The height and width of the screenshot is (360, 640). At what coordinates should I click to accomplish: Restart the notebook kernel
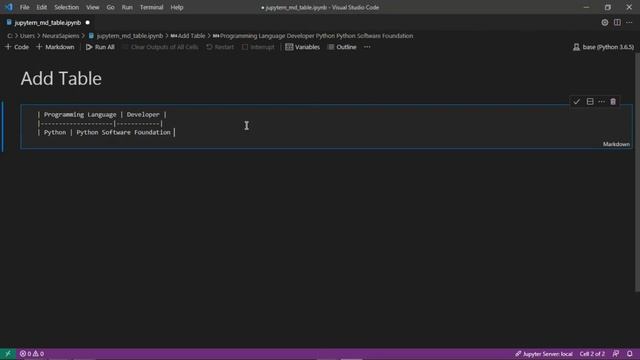point(220,47)
